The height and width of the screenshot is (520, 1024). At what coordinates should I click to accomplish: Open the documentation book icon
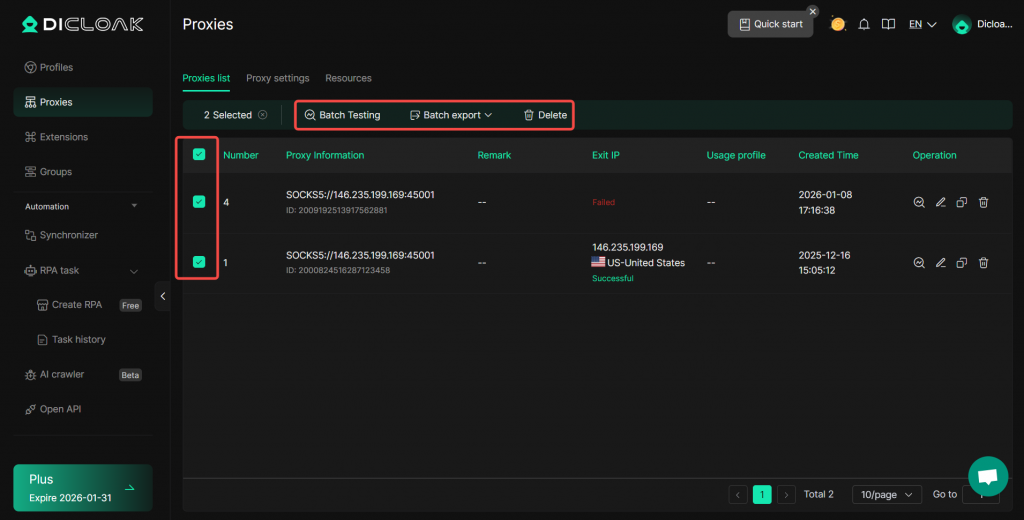coord(887,24)
